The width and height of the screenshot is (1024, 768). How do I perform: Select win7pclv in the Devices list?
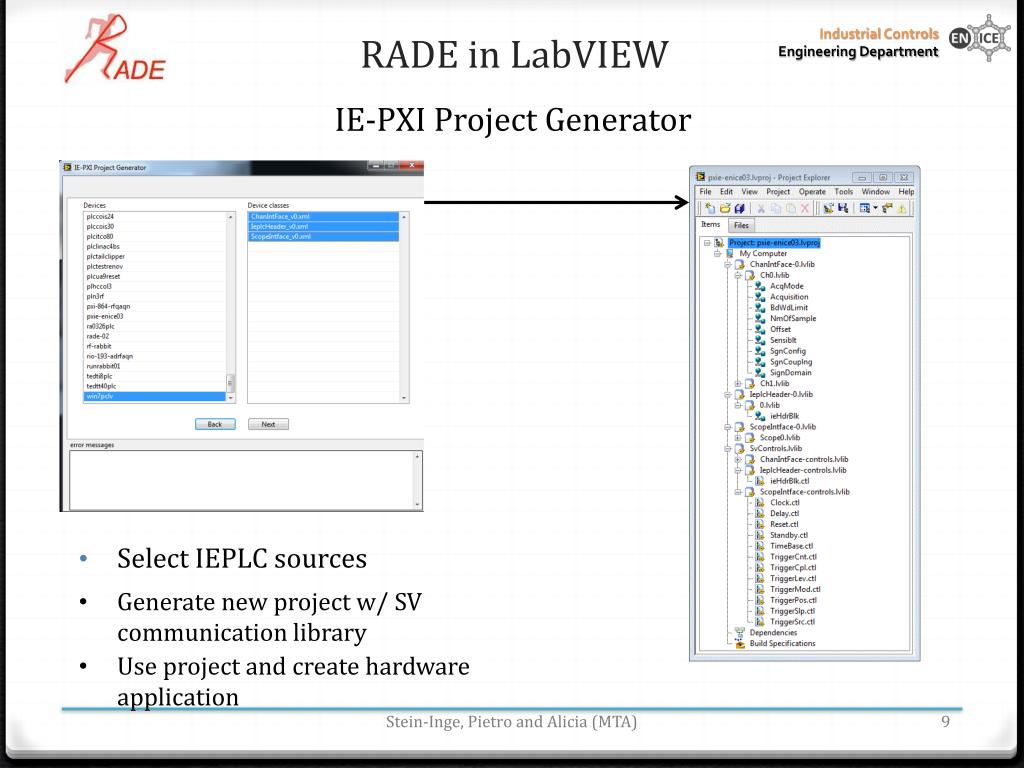[x=155, y=396]
